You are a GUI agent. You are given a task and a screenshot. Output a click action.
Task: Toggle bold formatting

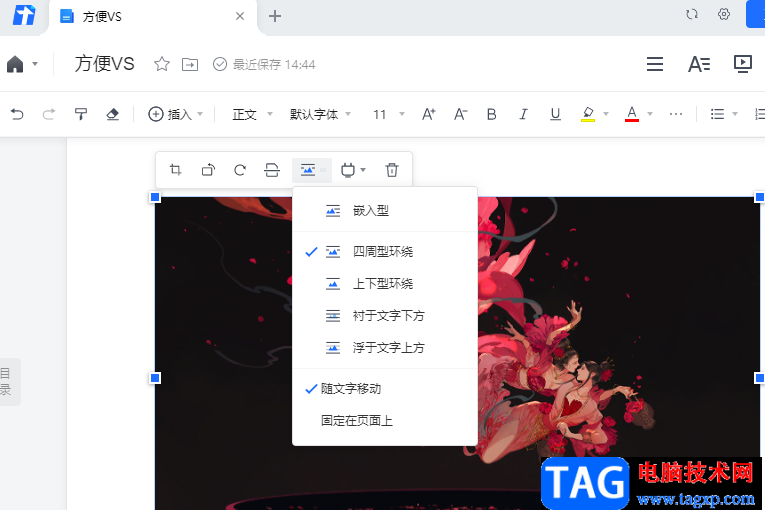point(491,114)
